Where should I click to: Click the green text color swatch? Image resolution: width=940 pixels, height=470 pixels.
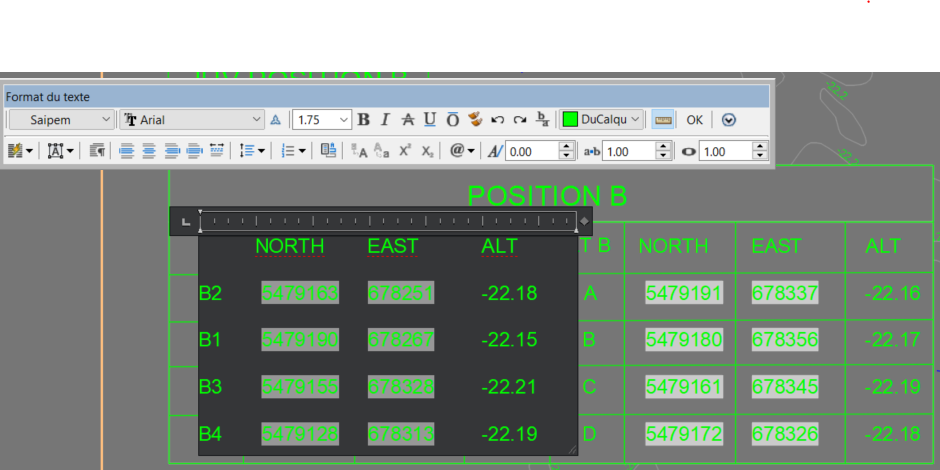pyautogui.click(x=570, y=120)
